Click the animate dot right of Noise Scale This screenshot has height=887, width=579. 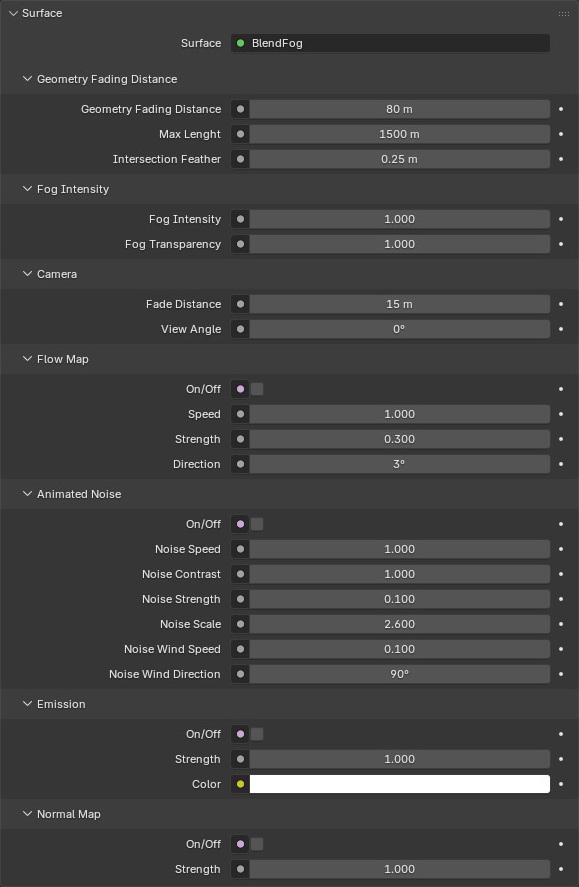[x=561, y=624]
